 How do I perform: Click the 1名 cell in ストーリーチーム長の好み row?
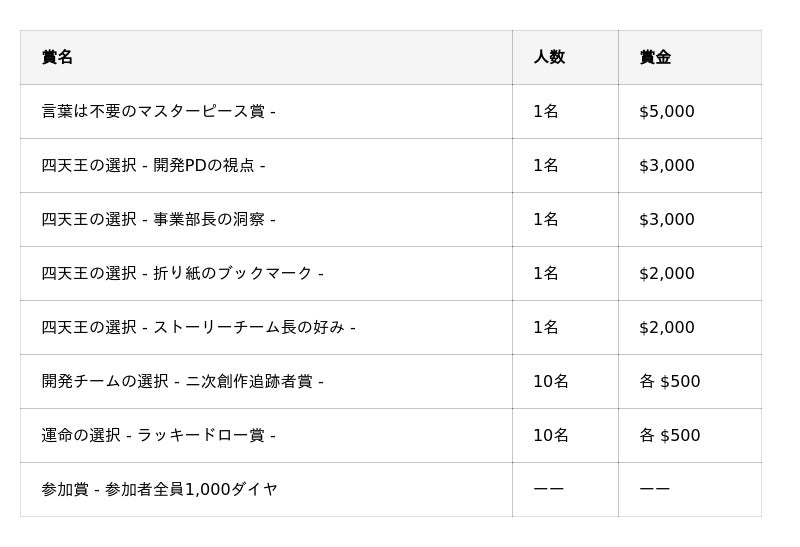[545, 327]
